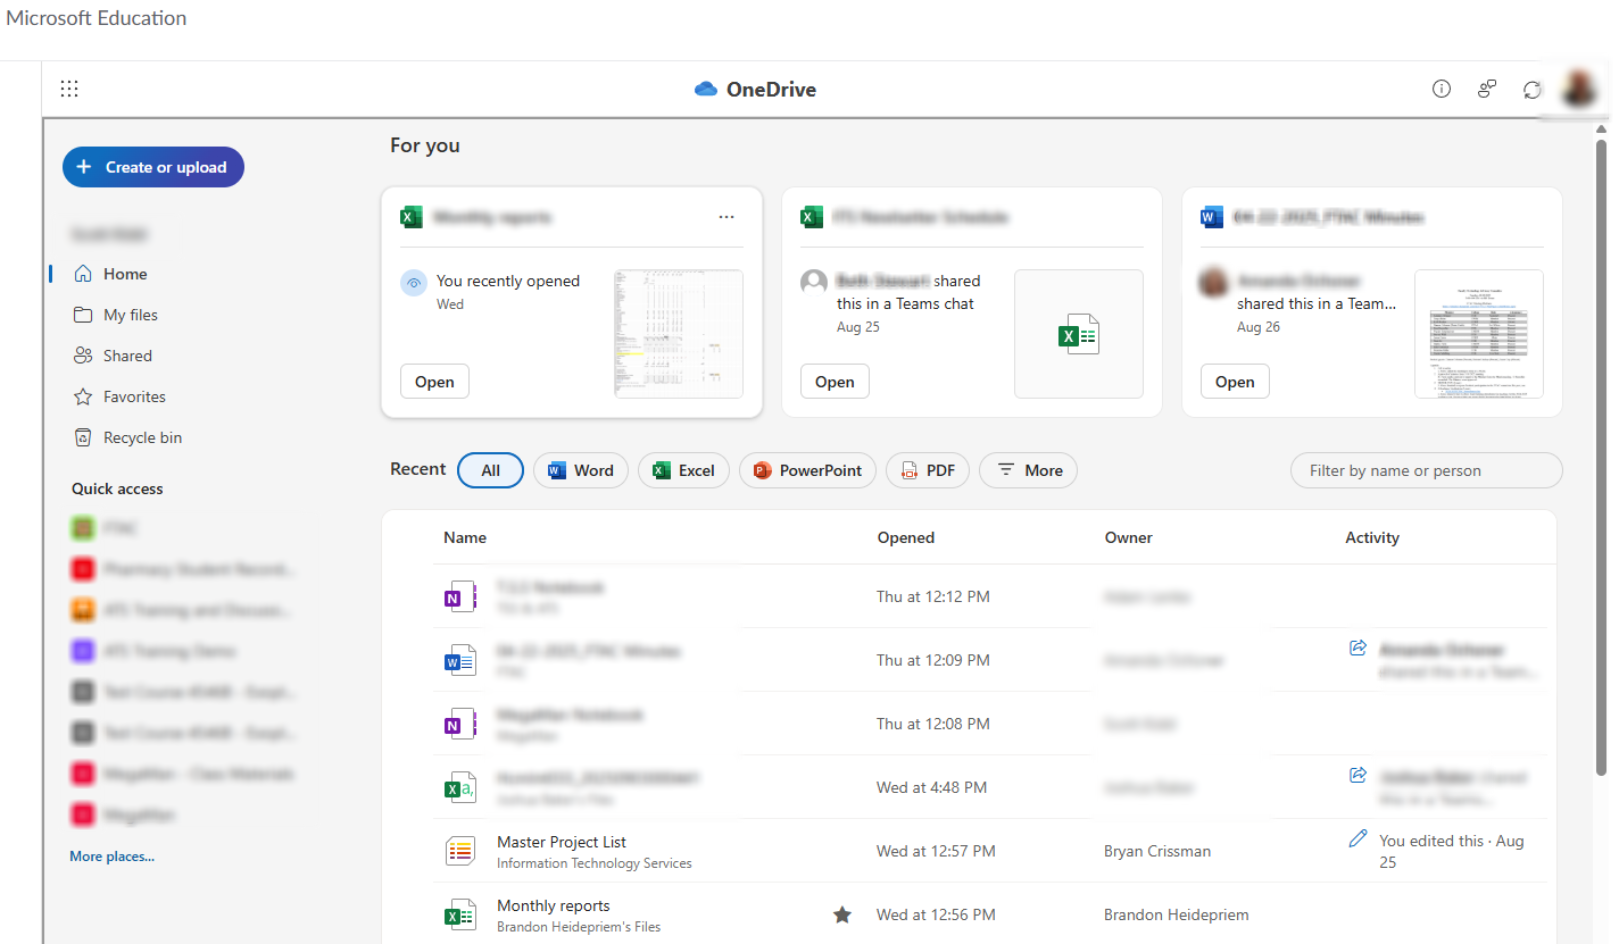Click the Owner column header
Viewport: 1619px width, 944px height.
coord(1128,538)
